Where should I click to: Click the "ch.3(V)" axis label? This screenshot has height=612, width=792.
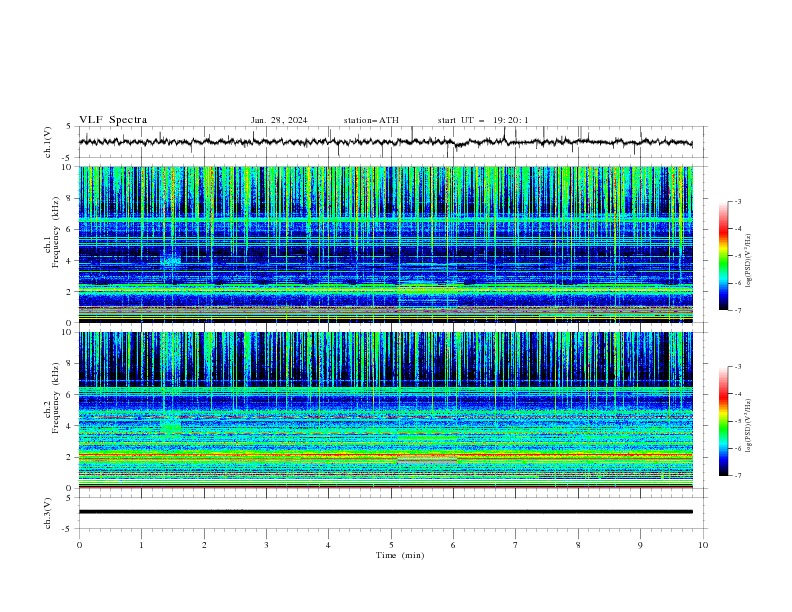48,513
